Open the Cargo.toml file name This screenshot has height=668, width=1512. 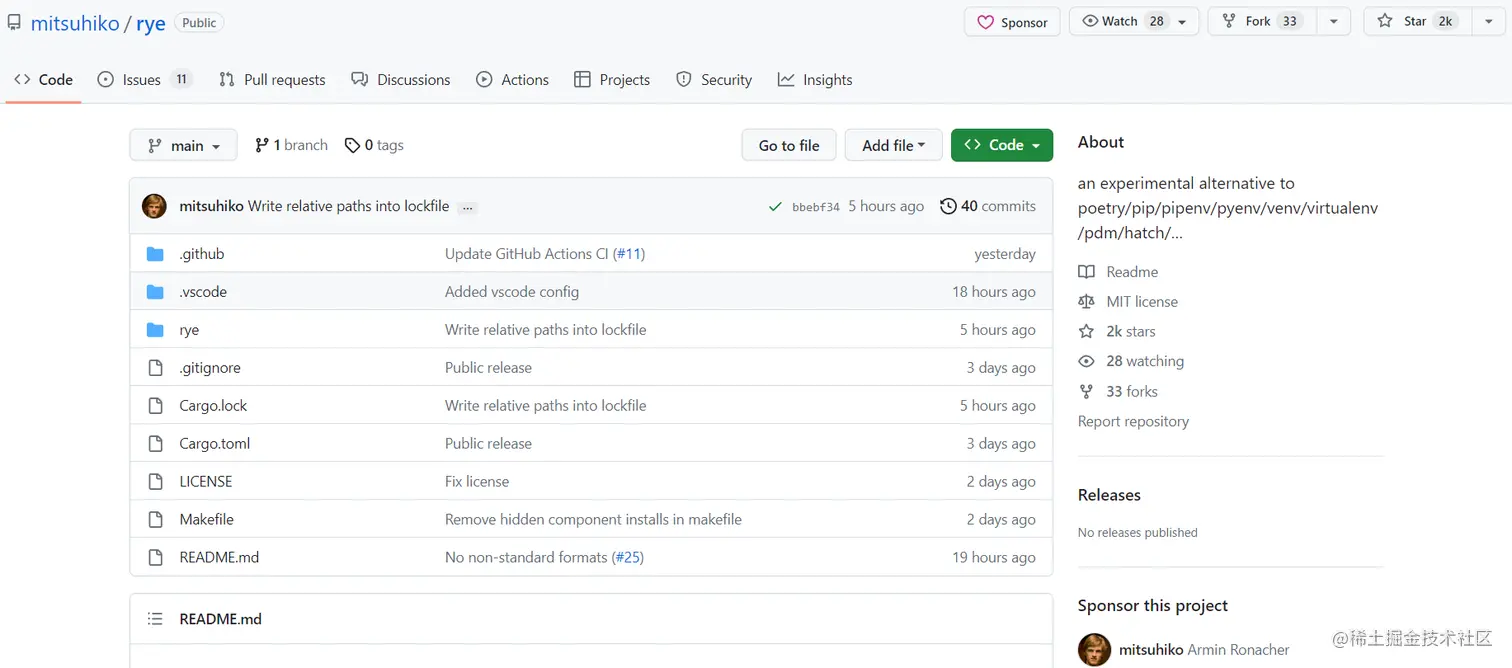tap(215, 444)
